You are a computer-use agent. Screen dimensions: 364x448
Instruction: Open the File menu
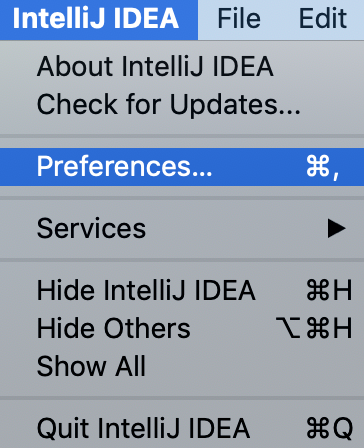pyautogui.click(x=239, y=19)
